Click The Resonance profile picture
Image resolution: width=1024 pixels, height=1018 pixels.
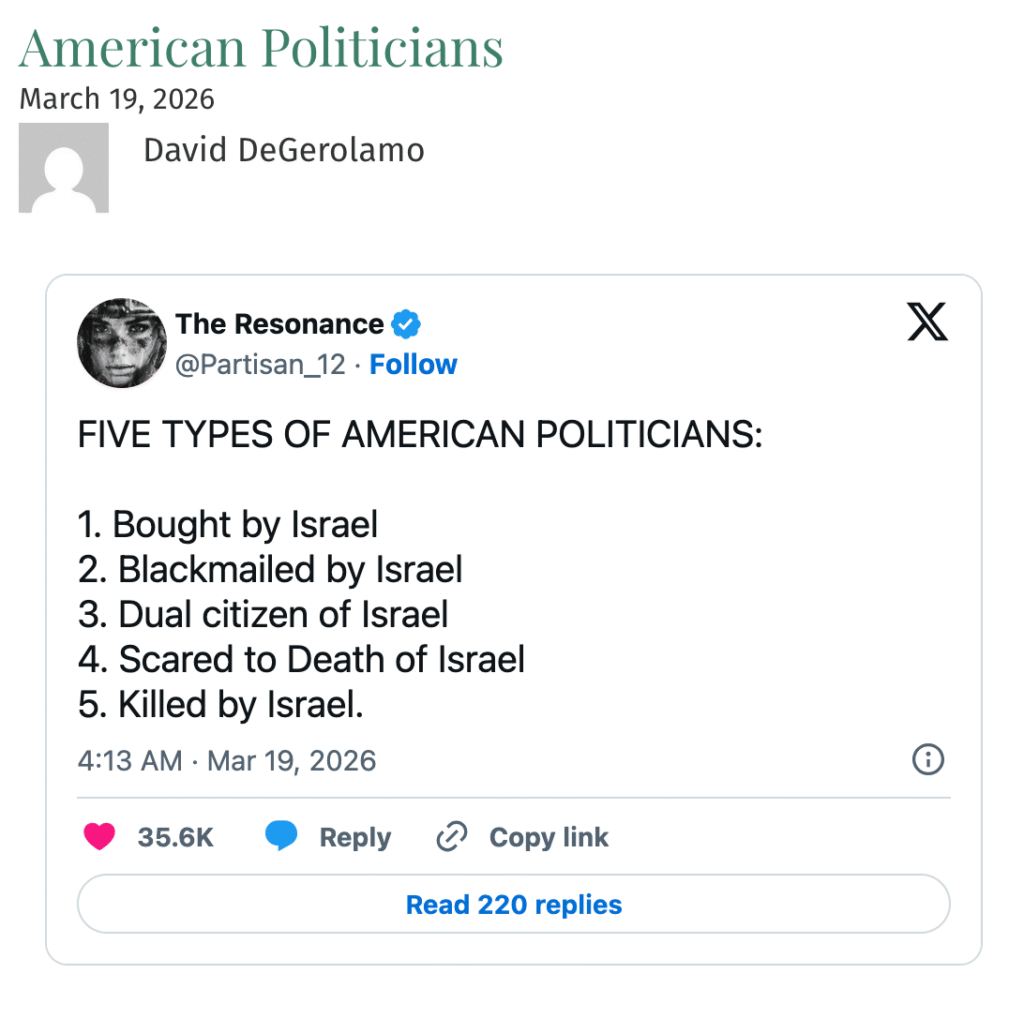pyautogui.click(x=122, y=342)
